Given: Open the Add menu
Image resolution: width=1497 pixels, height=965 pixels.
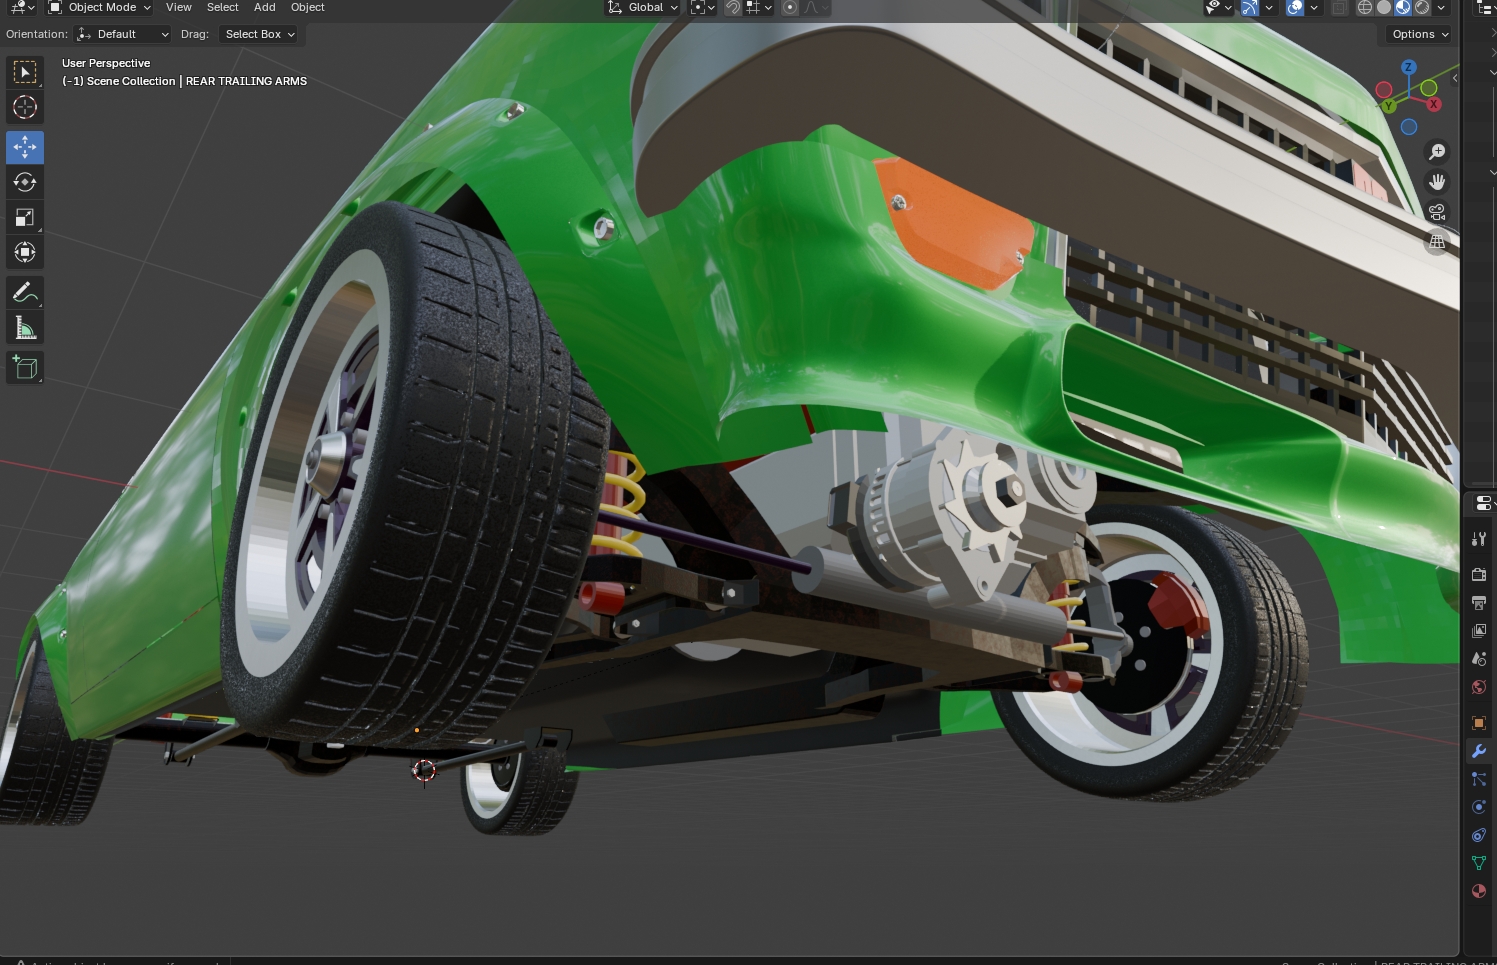Looking at the screenshot, I should click(265, 8).
